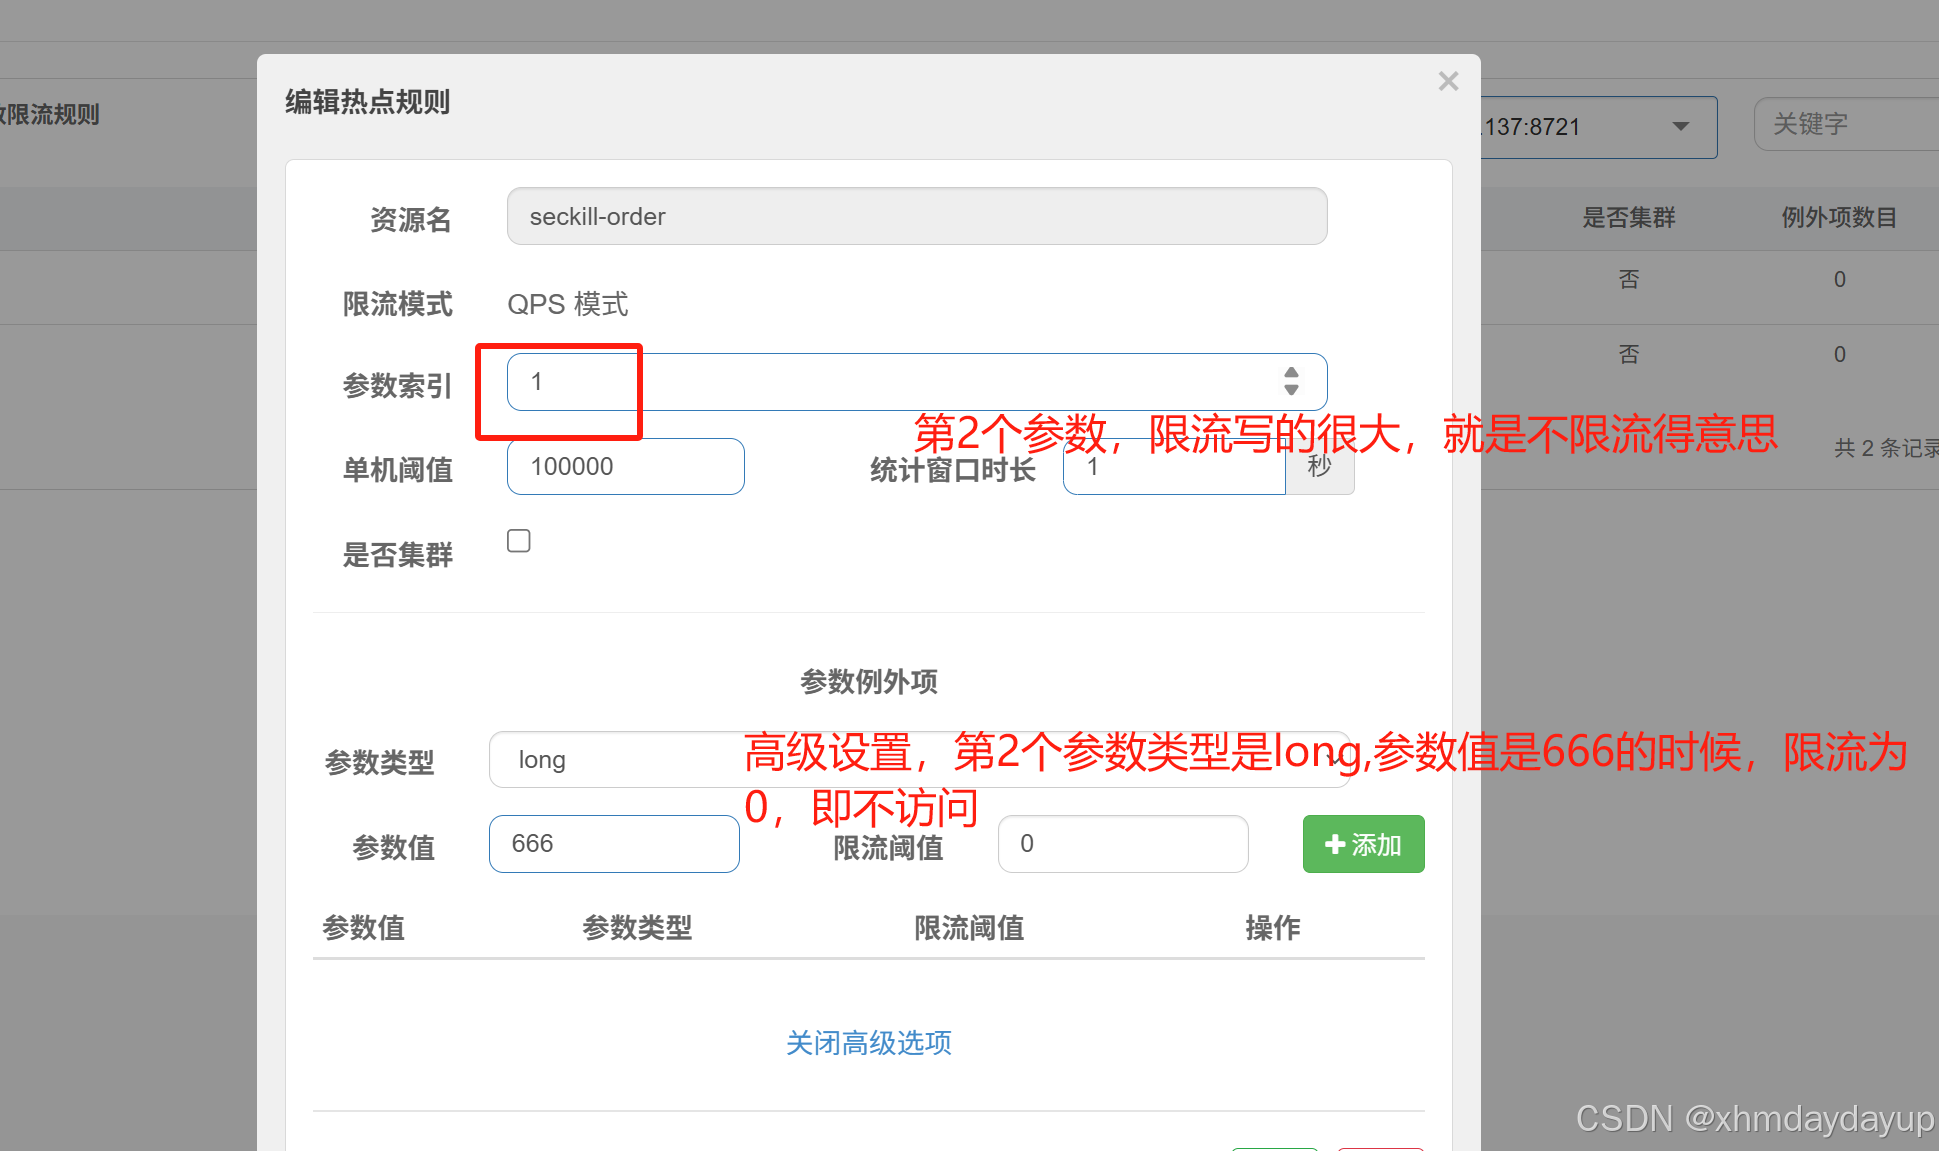Toggle the cluster mode checkbox

(519, 541)
